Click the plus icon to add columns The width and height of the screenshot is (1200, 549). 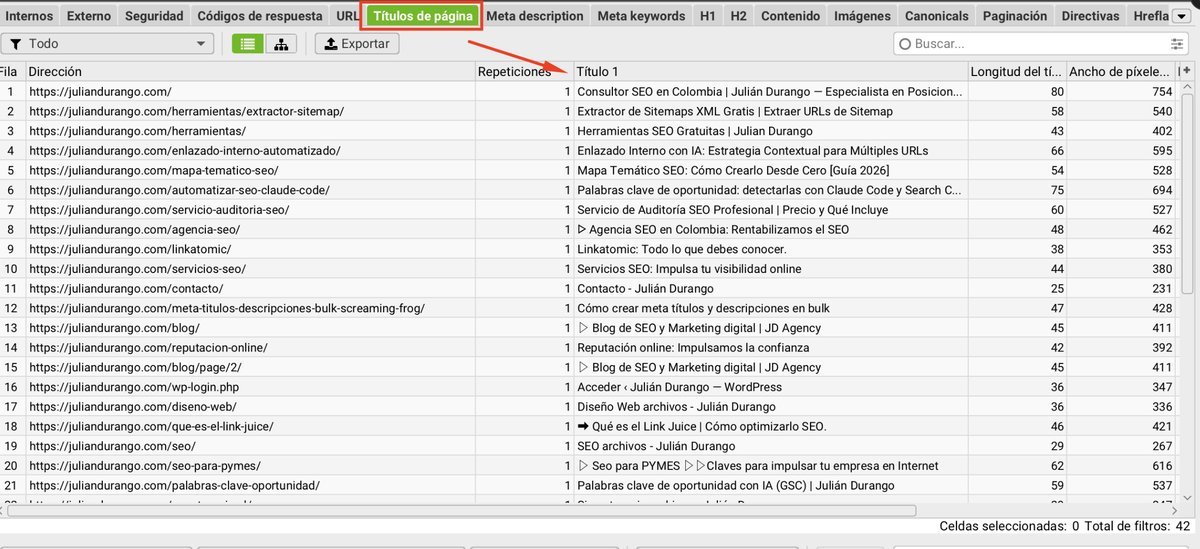point(1186,71)
